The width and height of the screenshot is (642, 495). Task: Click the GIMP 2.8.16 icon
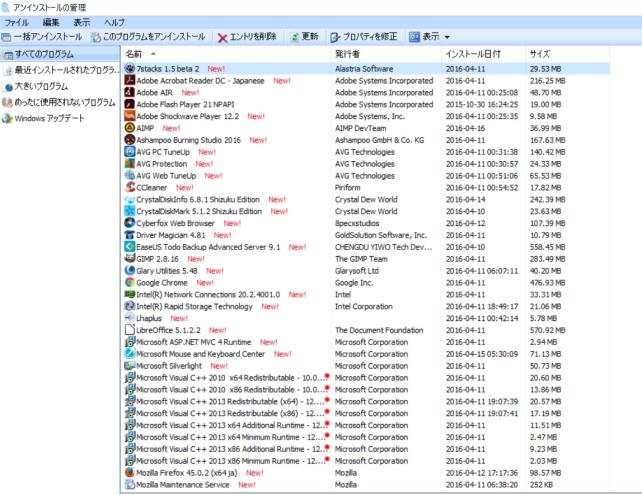point(129,259)
